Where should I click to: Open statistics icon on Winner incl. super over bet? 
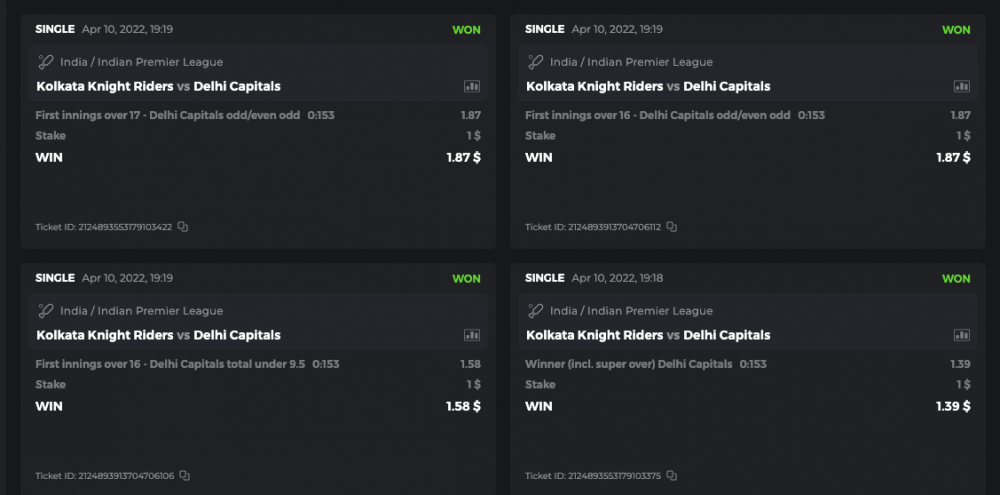pyautogui.click(x=962, y=336)
